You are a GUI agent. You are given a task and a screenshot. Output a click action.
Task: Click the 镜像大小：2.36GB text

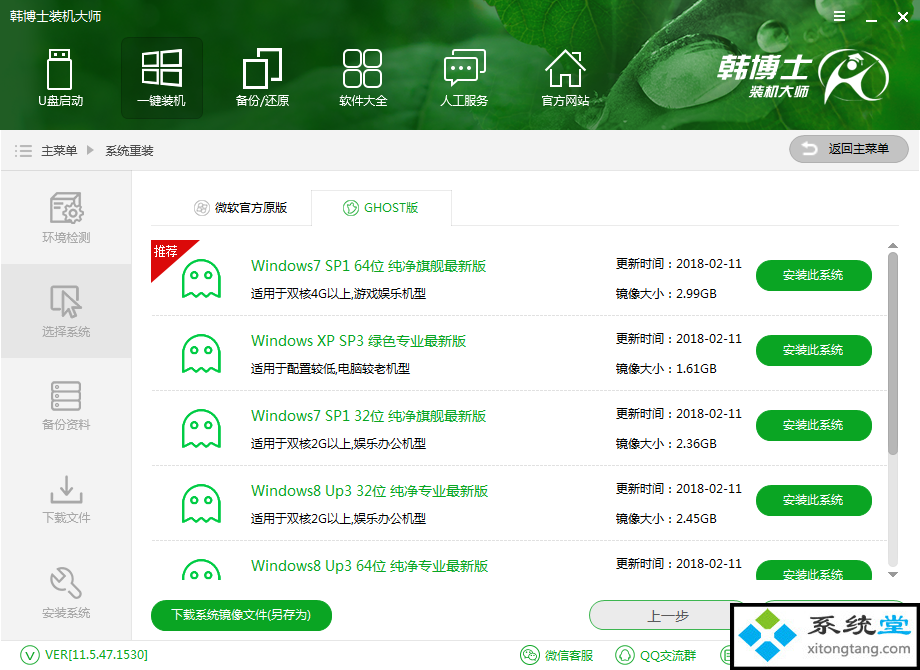(x=666, y=444)
